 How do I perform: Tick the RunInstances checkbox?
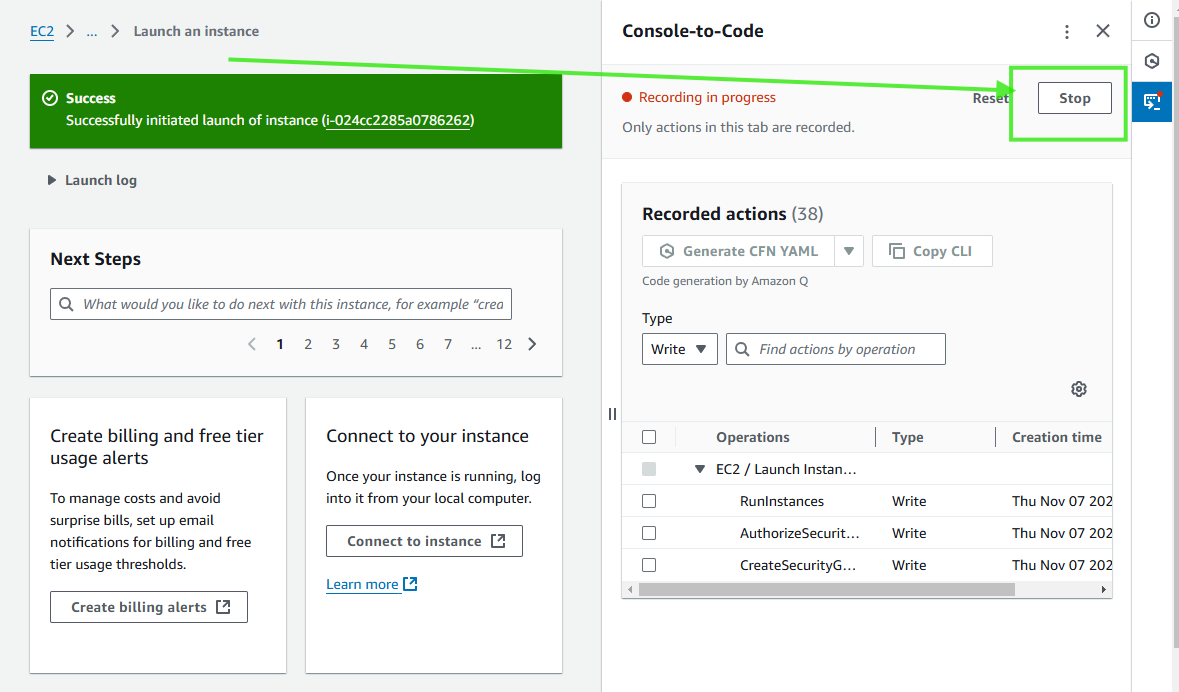(649, 501)
